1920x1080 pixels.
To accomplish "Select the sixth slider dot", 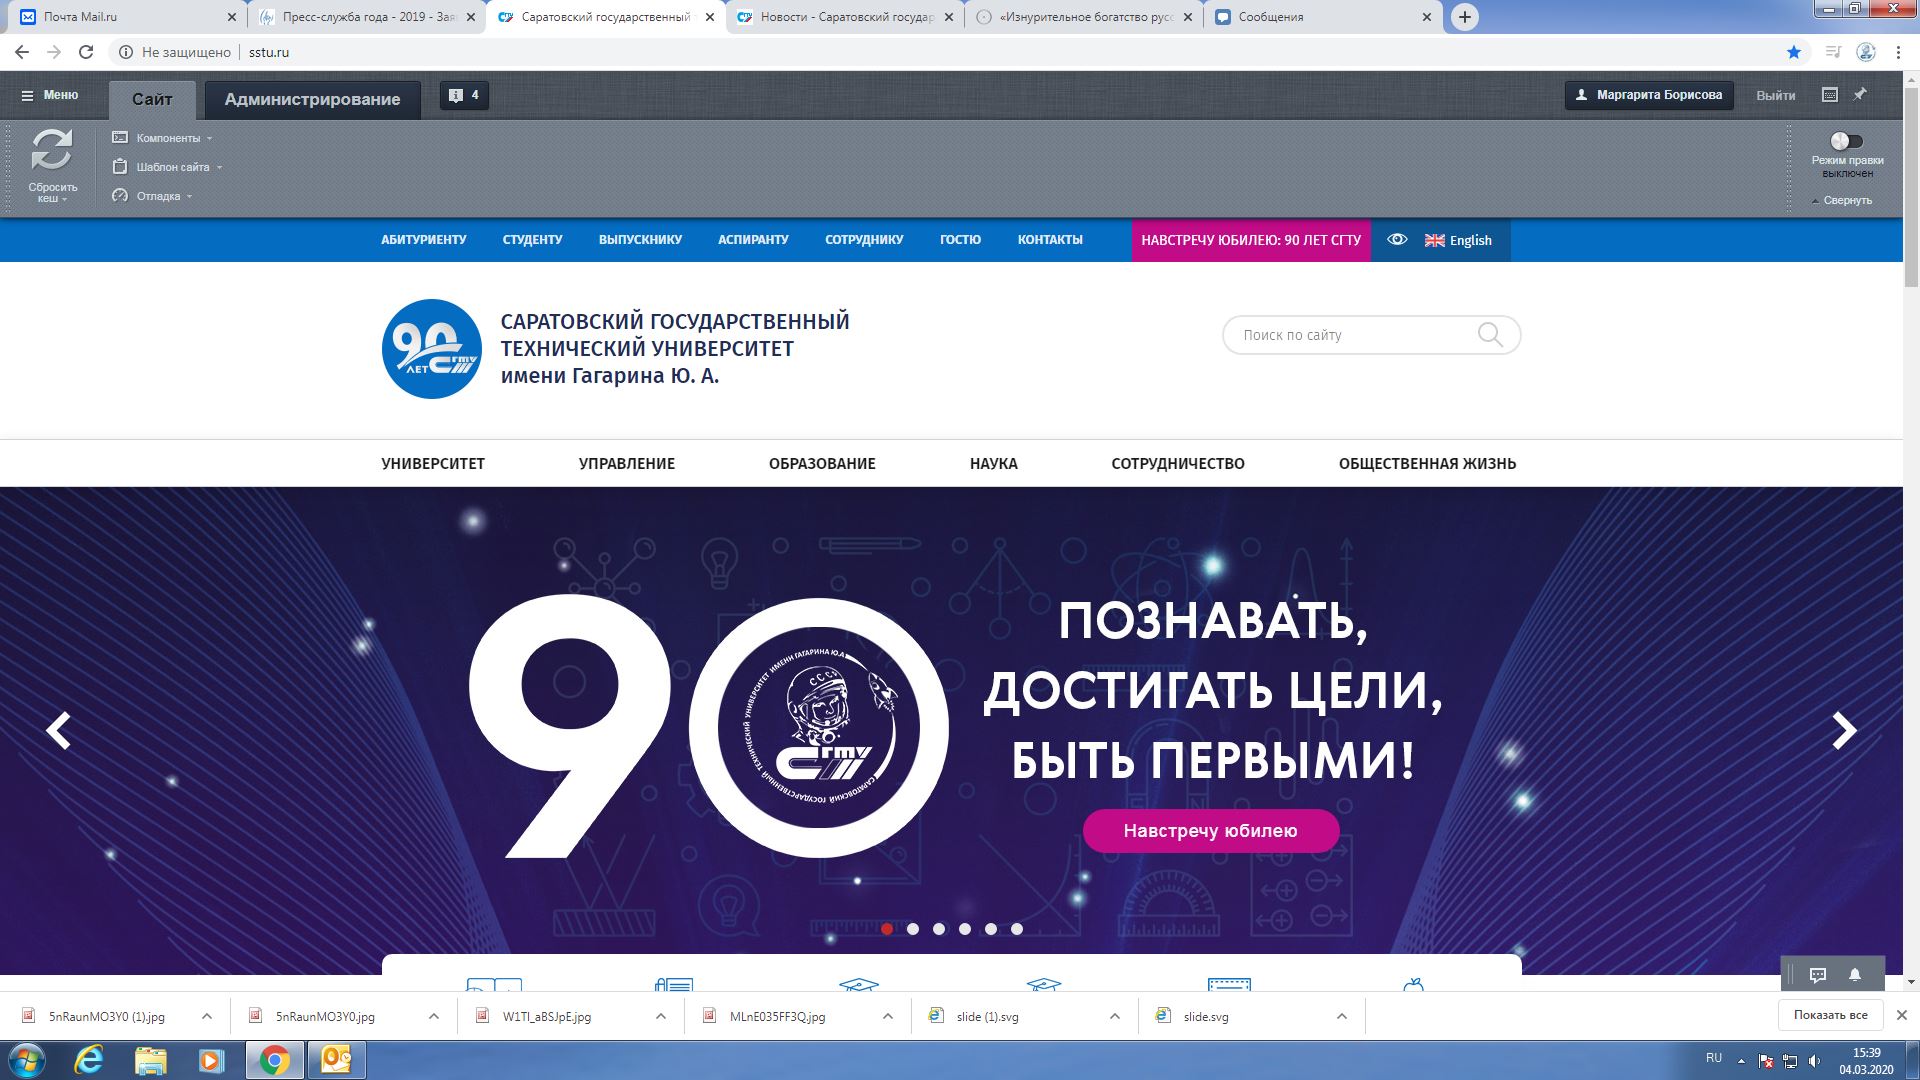I will [x=1017, y=929].
